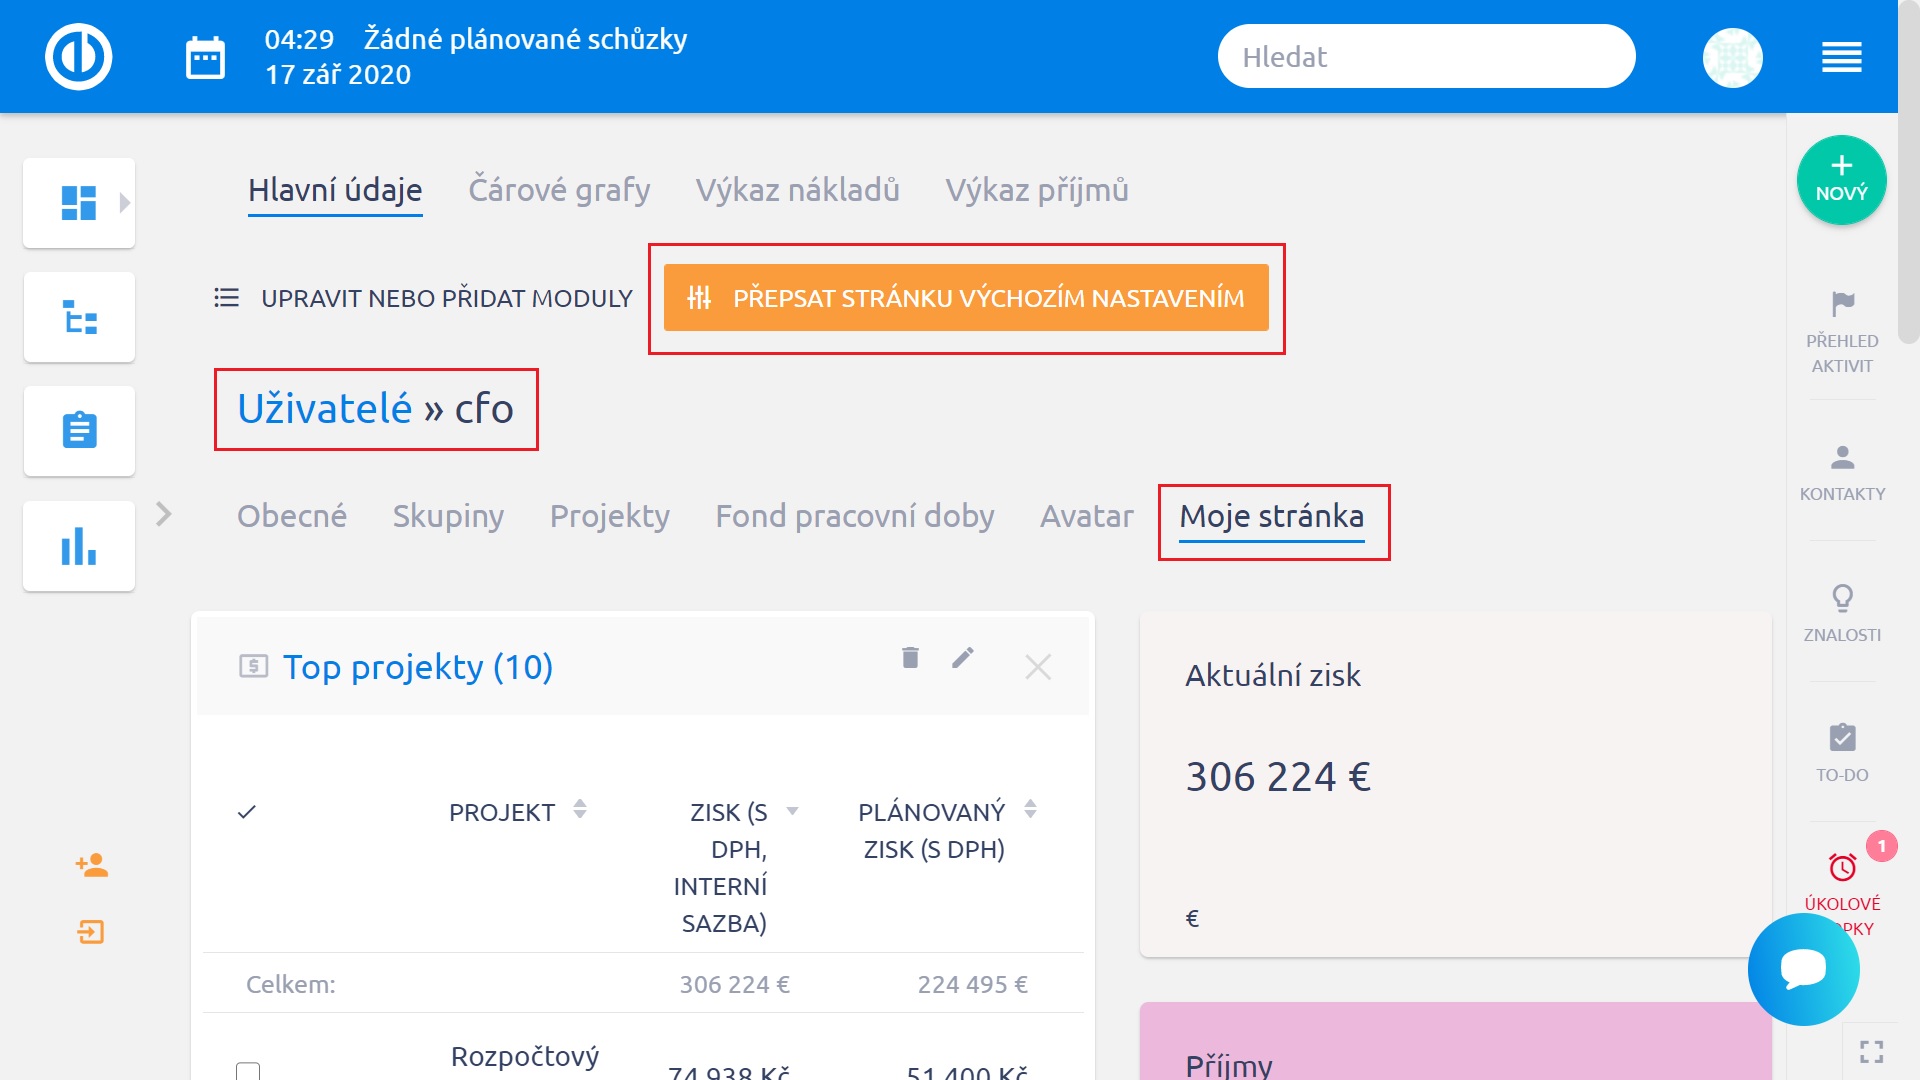Switch to the Čárové grafy tab
This screenshot has width=1920, height=1080.
[559, 190]
